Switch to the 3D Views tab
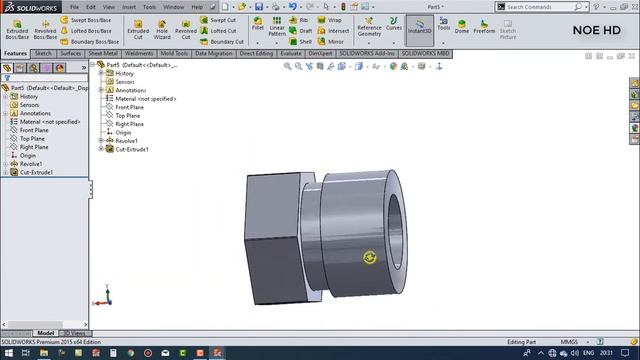640x360 pixels. [75, 333]
